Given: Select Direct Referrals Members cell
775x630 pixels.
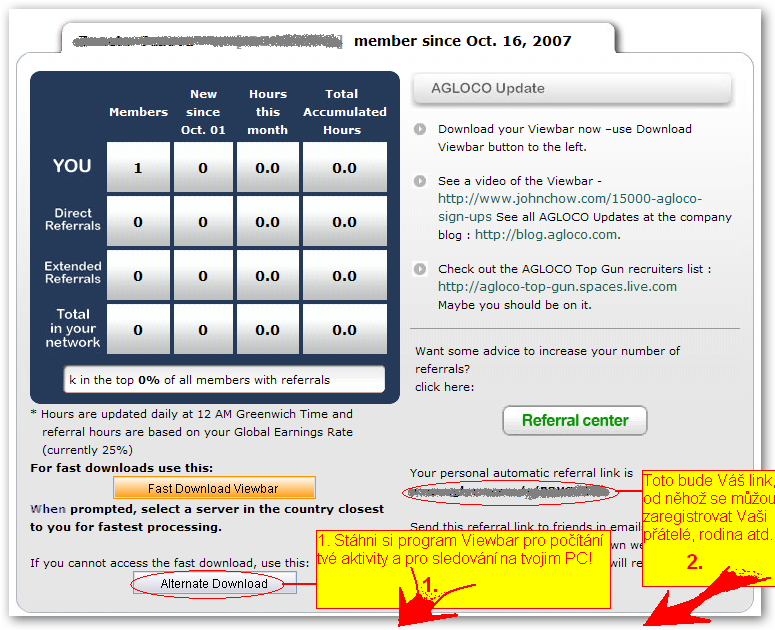Looking at the screenshot, I should [x=138, y=221].
